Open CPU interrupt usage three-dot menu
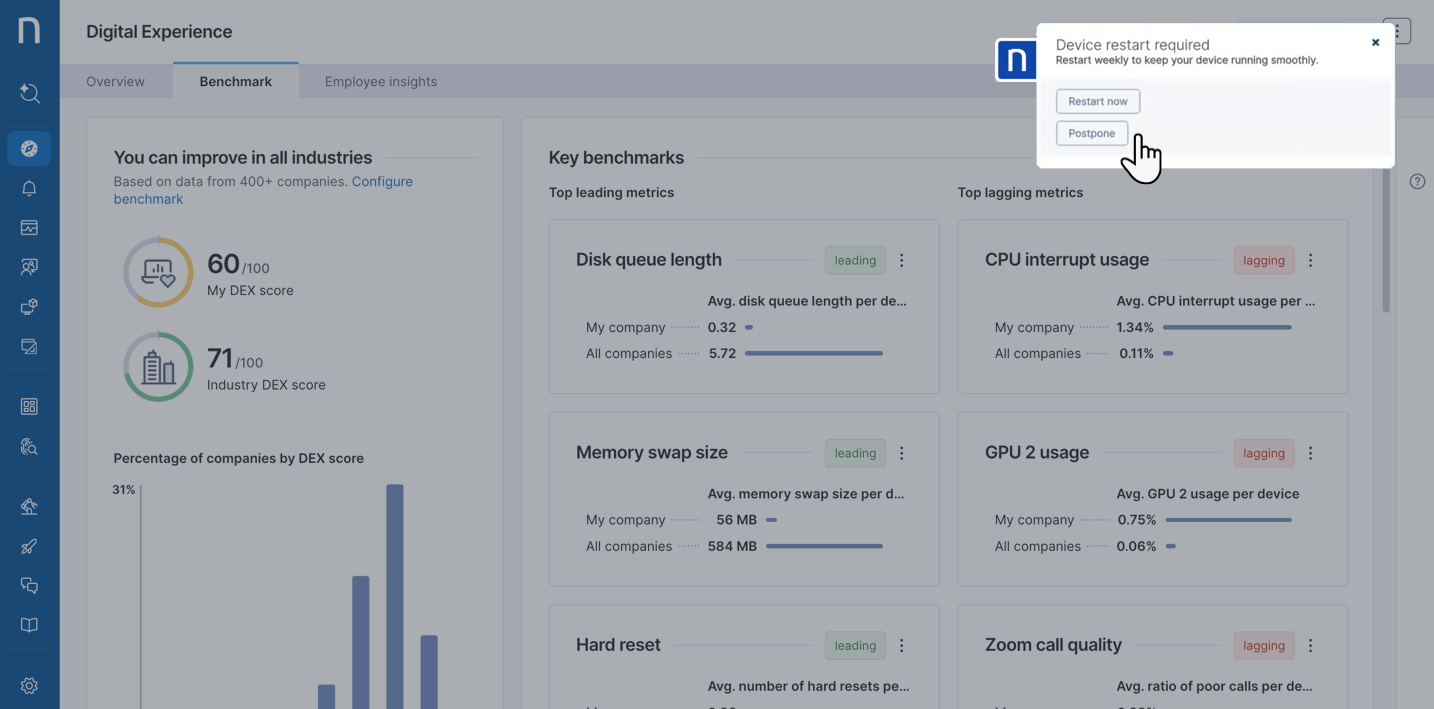 [x=1310, y=260]
